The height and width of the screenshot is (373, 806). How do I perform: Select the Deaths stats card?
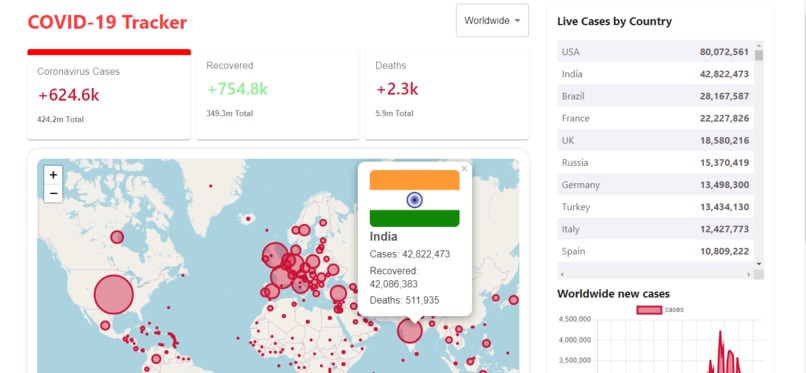click(447, 94)
